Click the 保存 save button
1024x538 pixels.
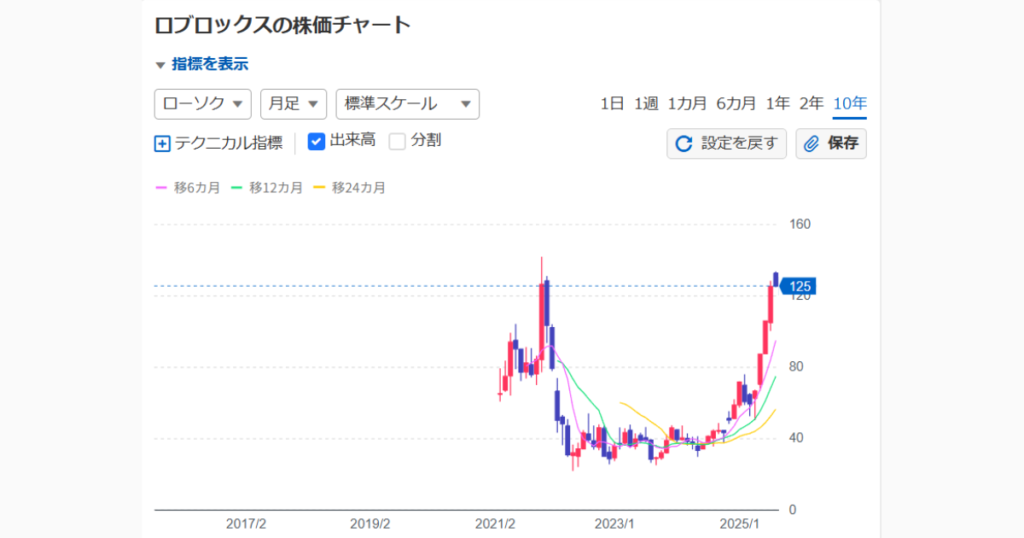tap(831, 144)
